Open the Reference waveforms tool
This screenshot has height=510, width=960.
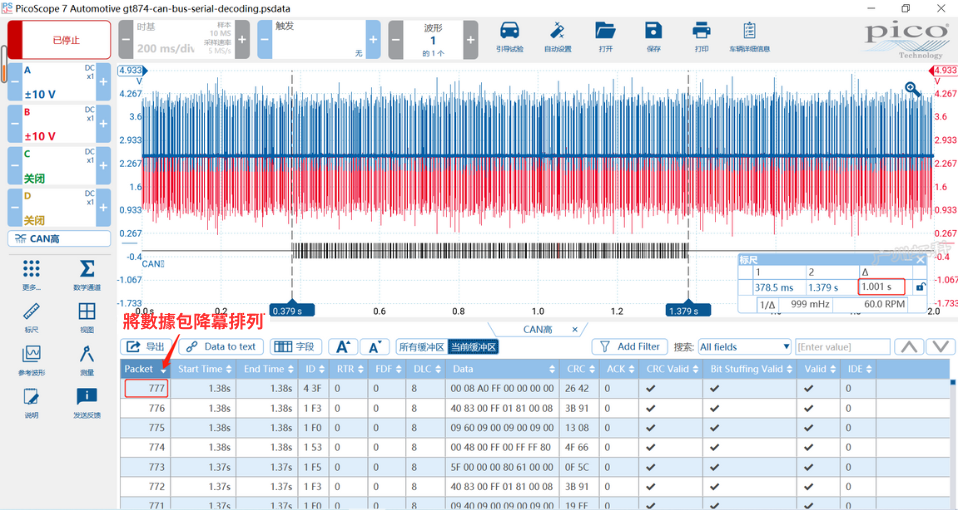(31, 360)
